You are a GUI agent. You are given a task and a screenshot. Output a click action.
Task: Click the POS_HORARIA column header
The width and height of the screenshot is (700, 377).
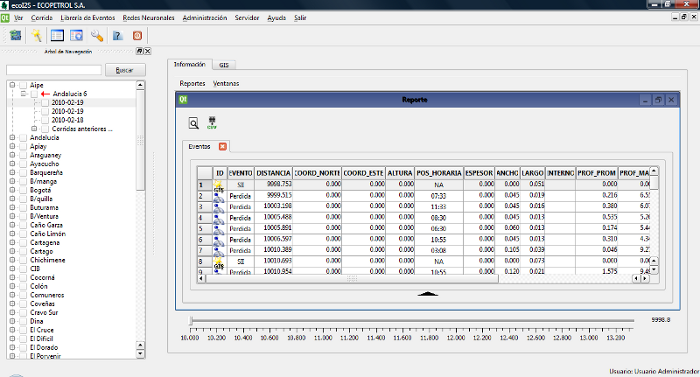(439, 173)
